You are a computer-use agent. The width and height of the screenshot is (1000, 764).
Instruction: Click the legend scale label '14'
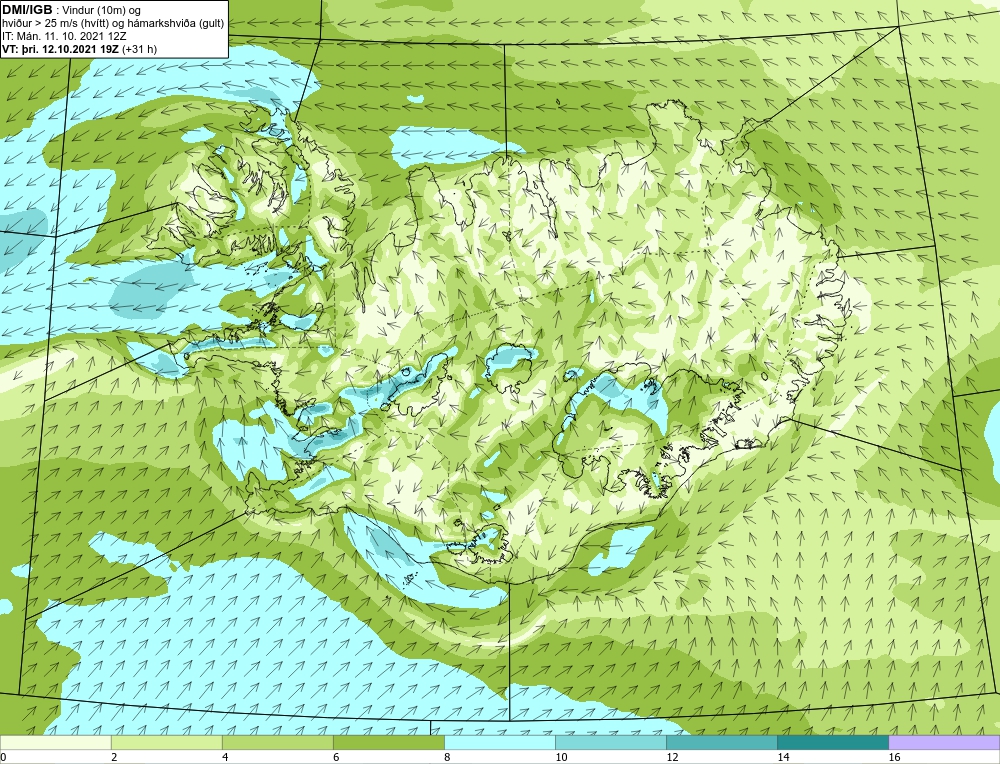783,757
